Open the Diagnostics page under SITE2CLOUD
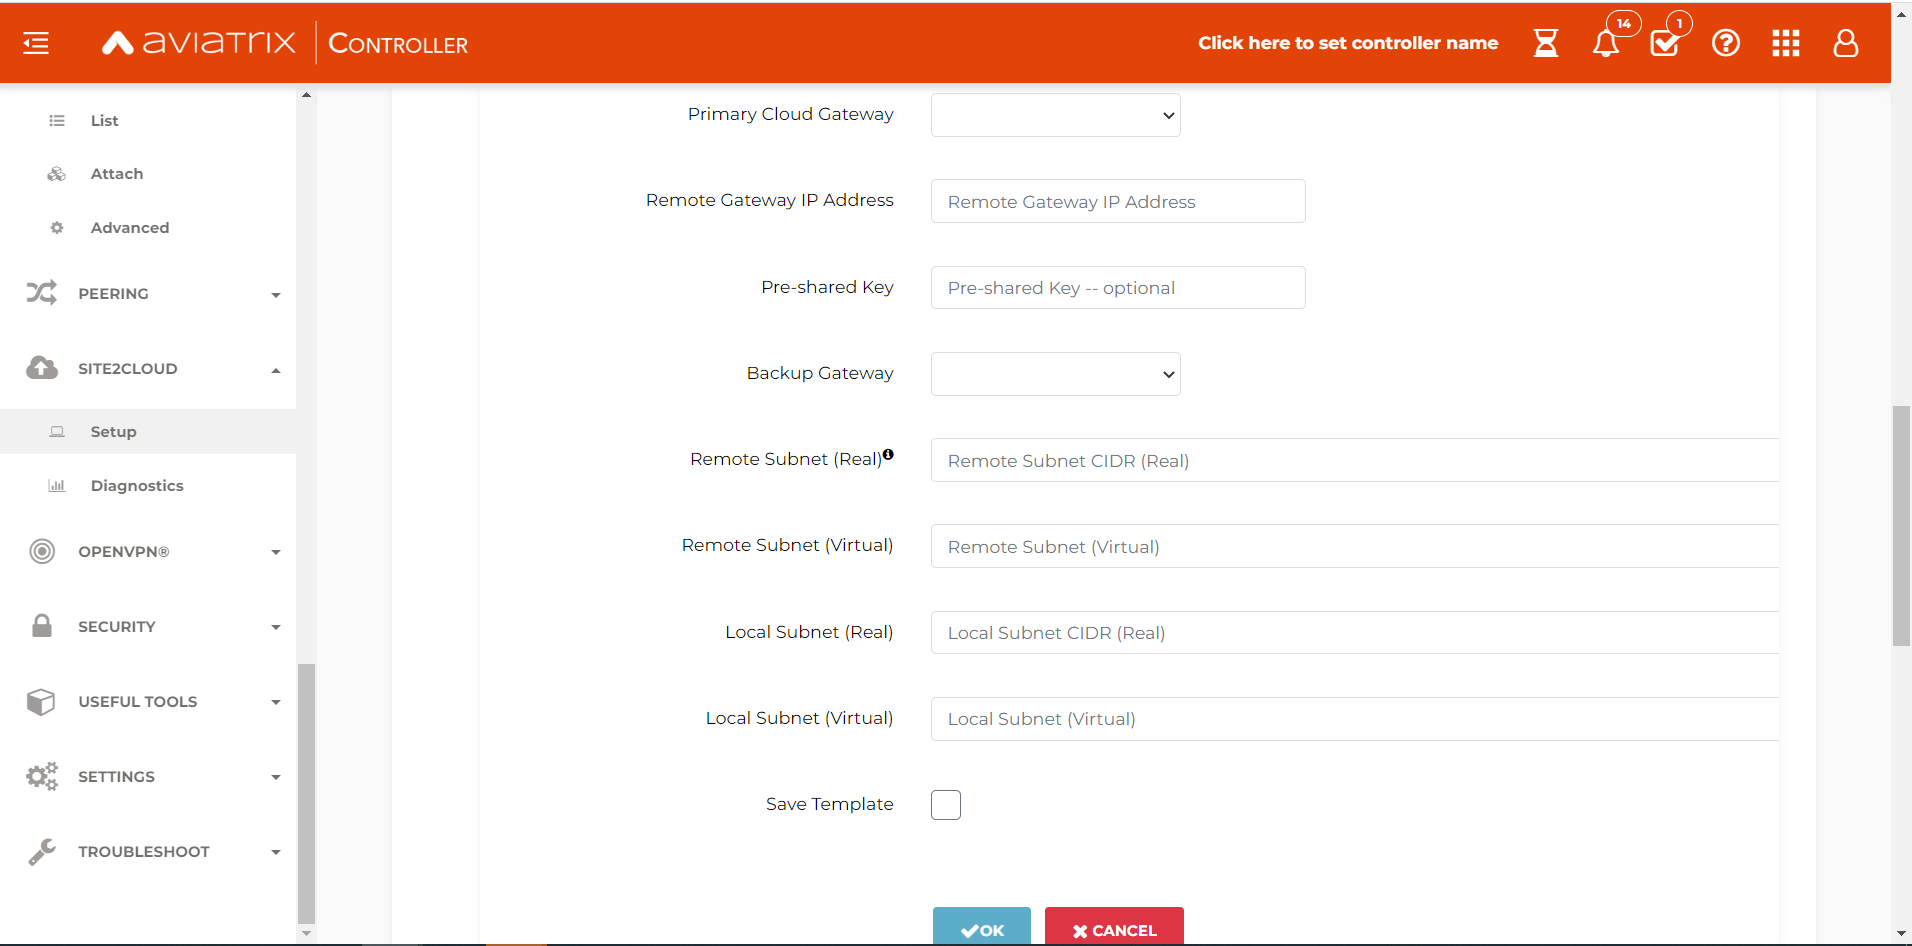The height and width of the screenshot is (946, 1912). pyautogui.click(x=136, y=485)
